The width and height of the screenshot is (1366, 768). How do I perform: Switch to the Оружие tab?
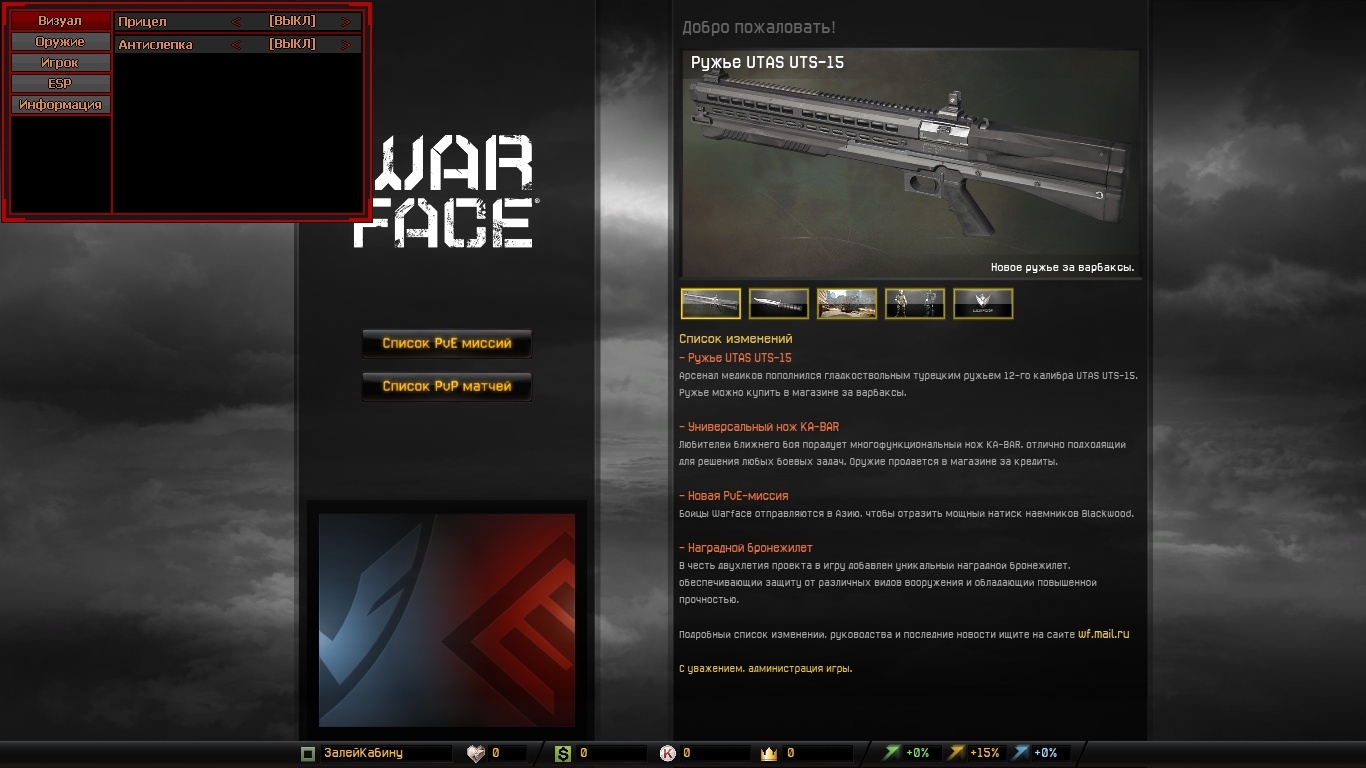[60, 42]
